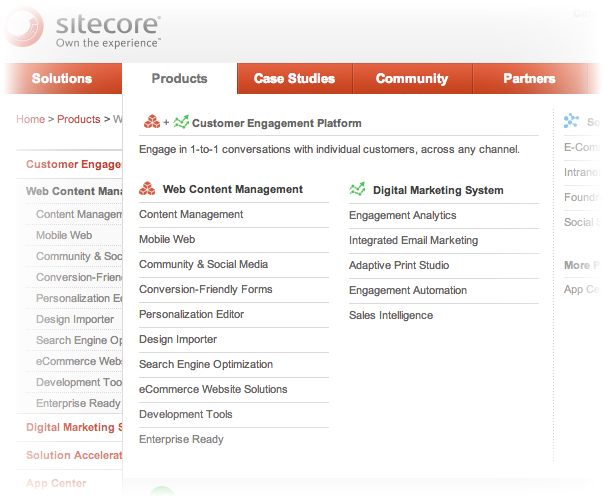Viewport: 605px width, 500px height.
Task: Click the sitecore wordmark text
Action: point(108,24)
